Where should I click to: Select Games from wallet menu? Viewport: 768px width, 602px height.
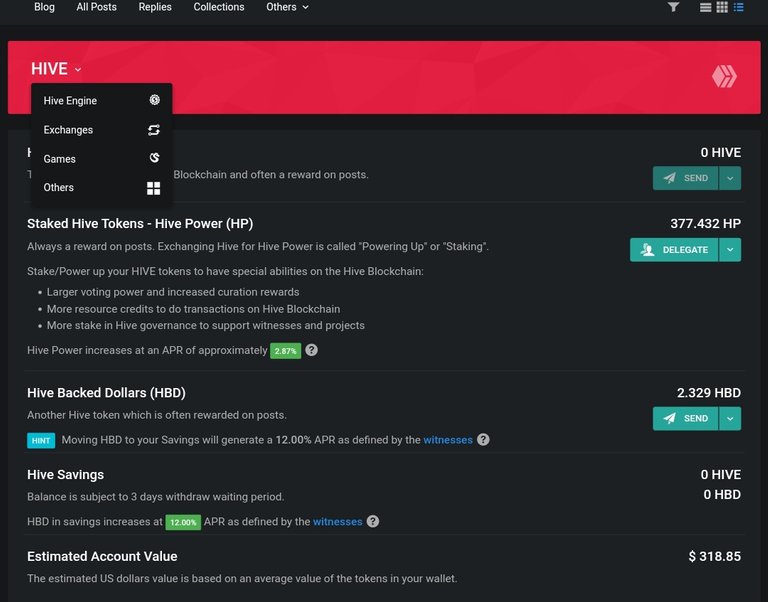(x=101, y=159)
